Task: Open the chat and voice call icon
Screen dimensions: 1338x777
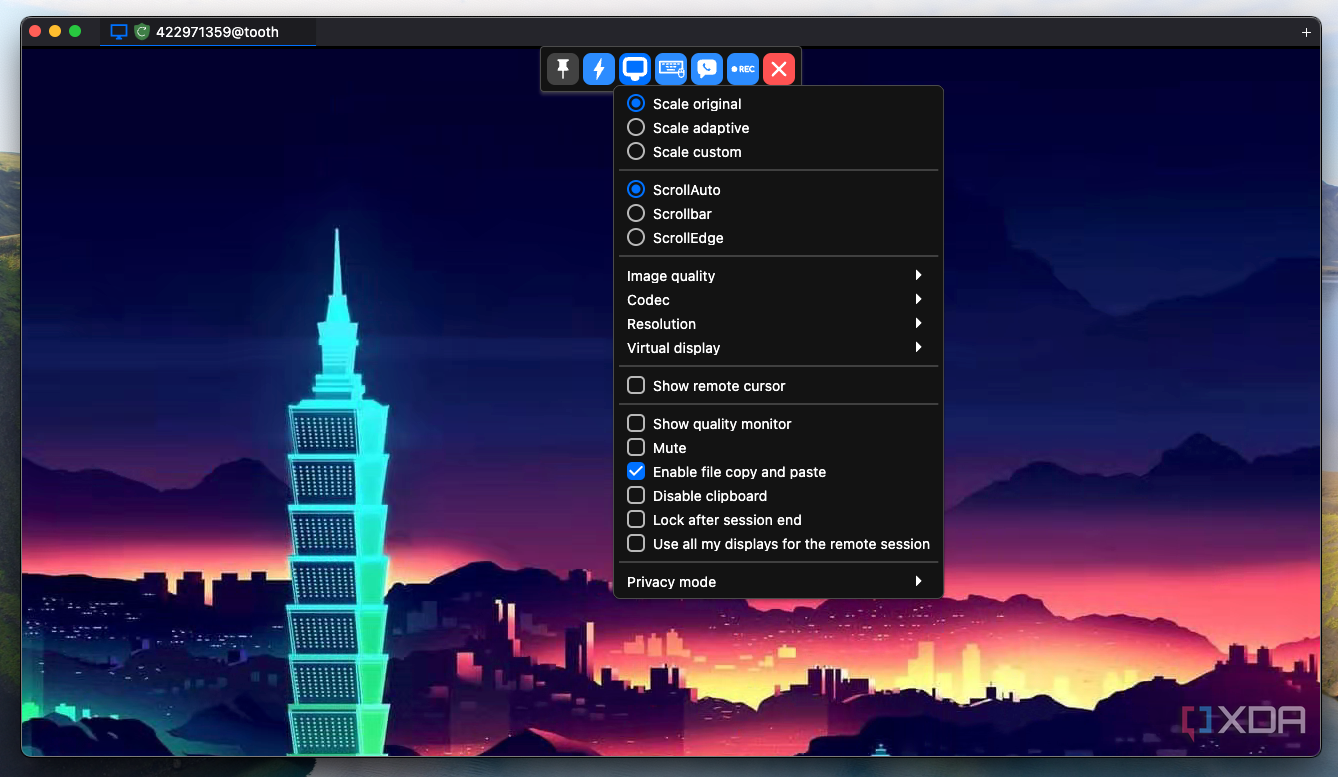Action: (x=707, y=69)
